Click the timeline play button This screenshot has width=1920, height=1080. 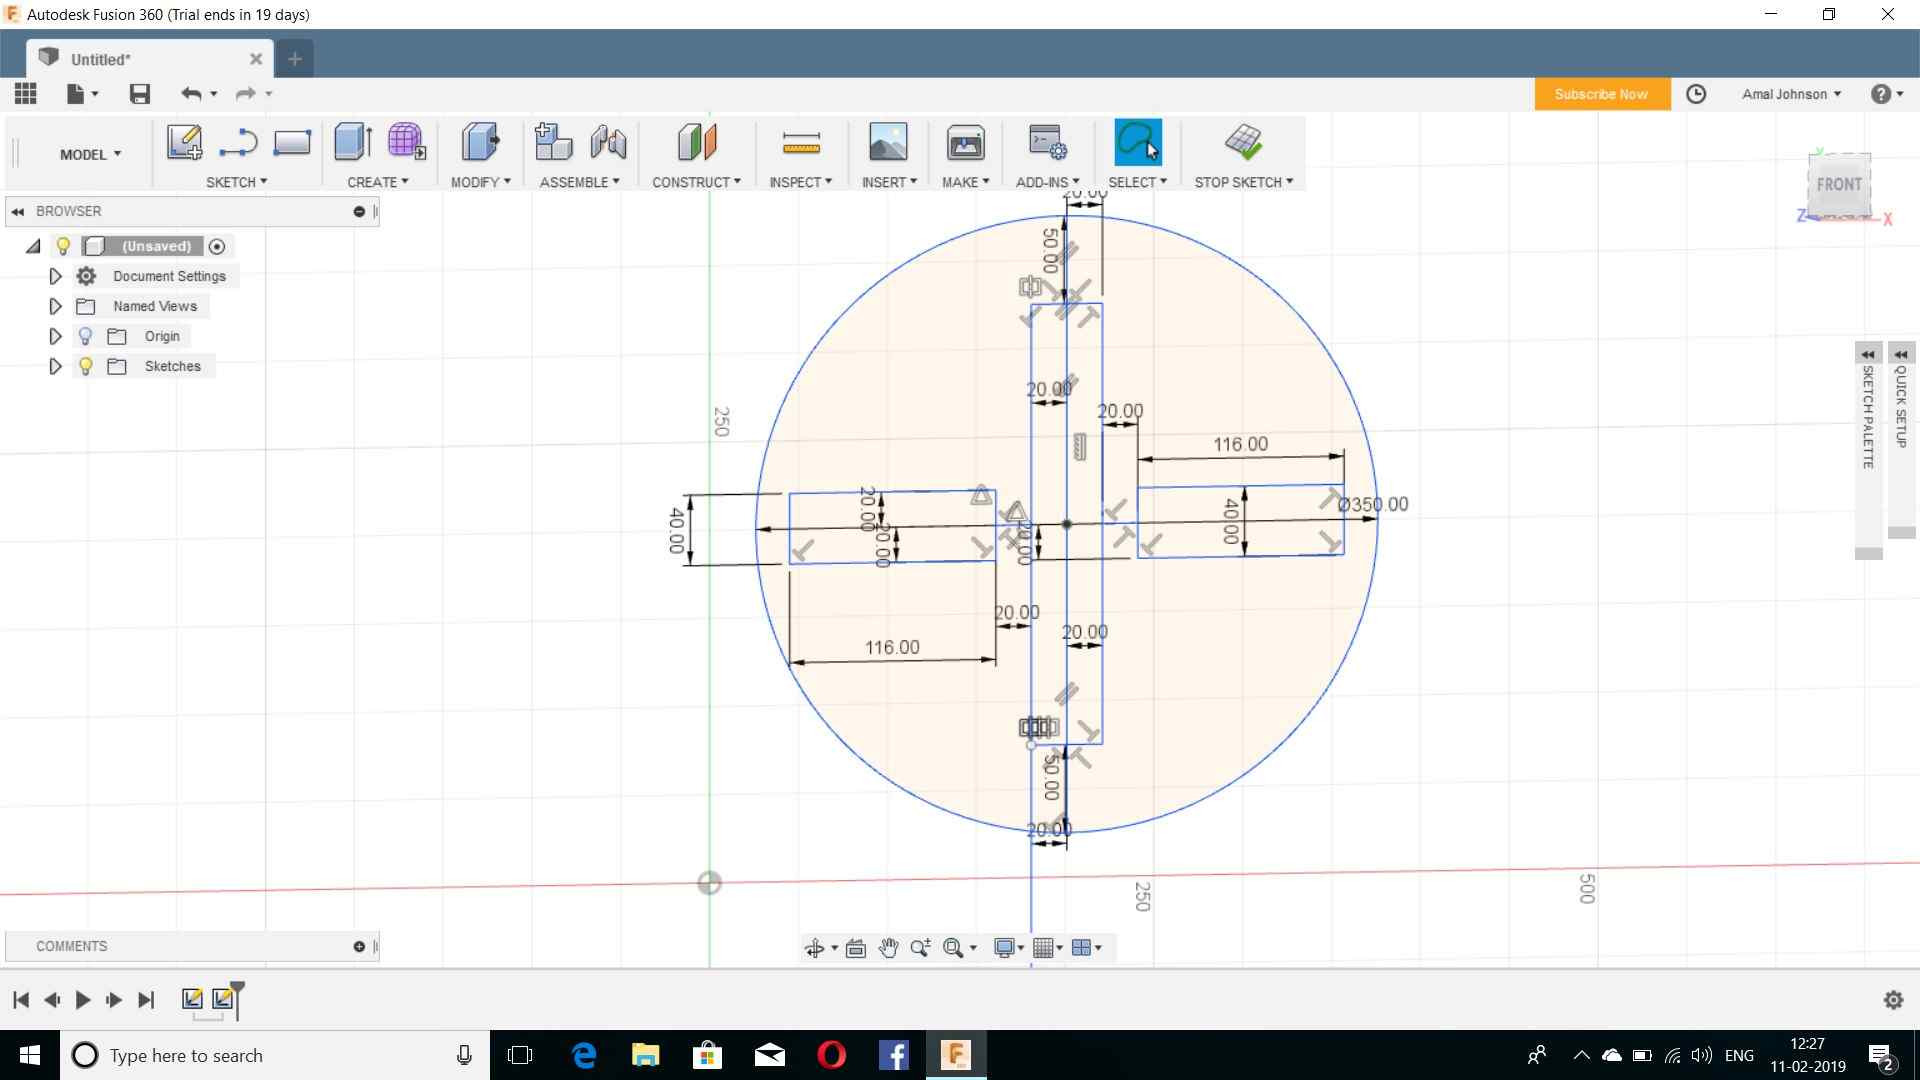(x=83, y=999)
